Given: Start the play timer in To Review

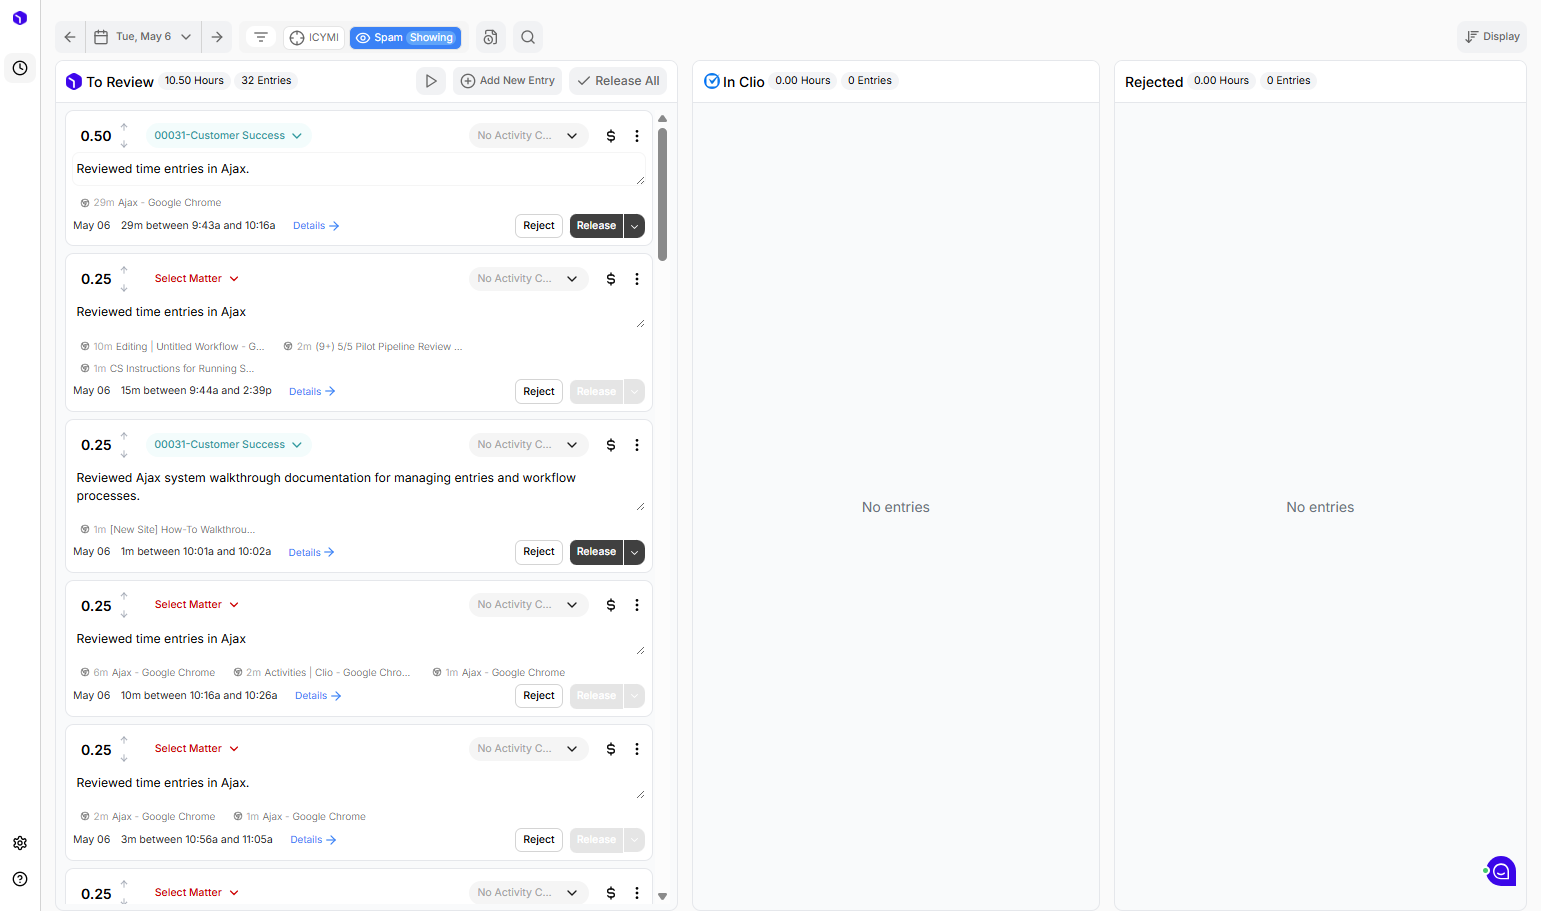Looking at the screenshot, I should click(x=431, y=81).
